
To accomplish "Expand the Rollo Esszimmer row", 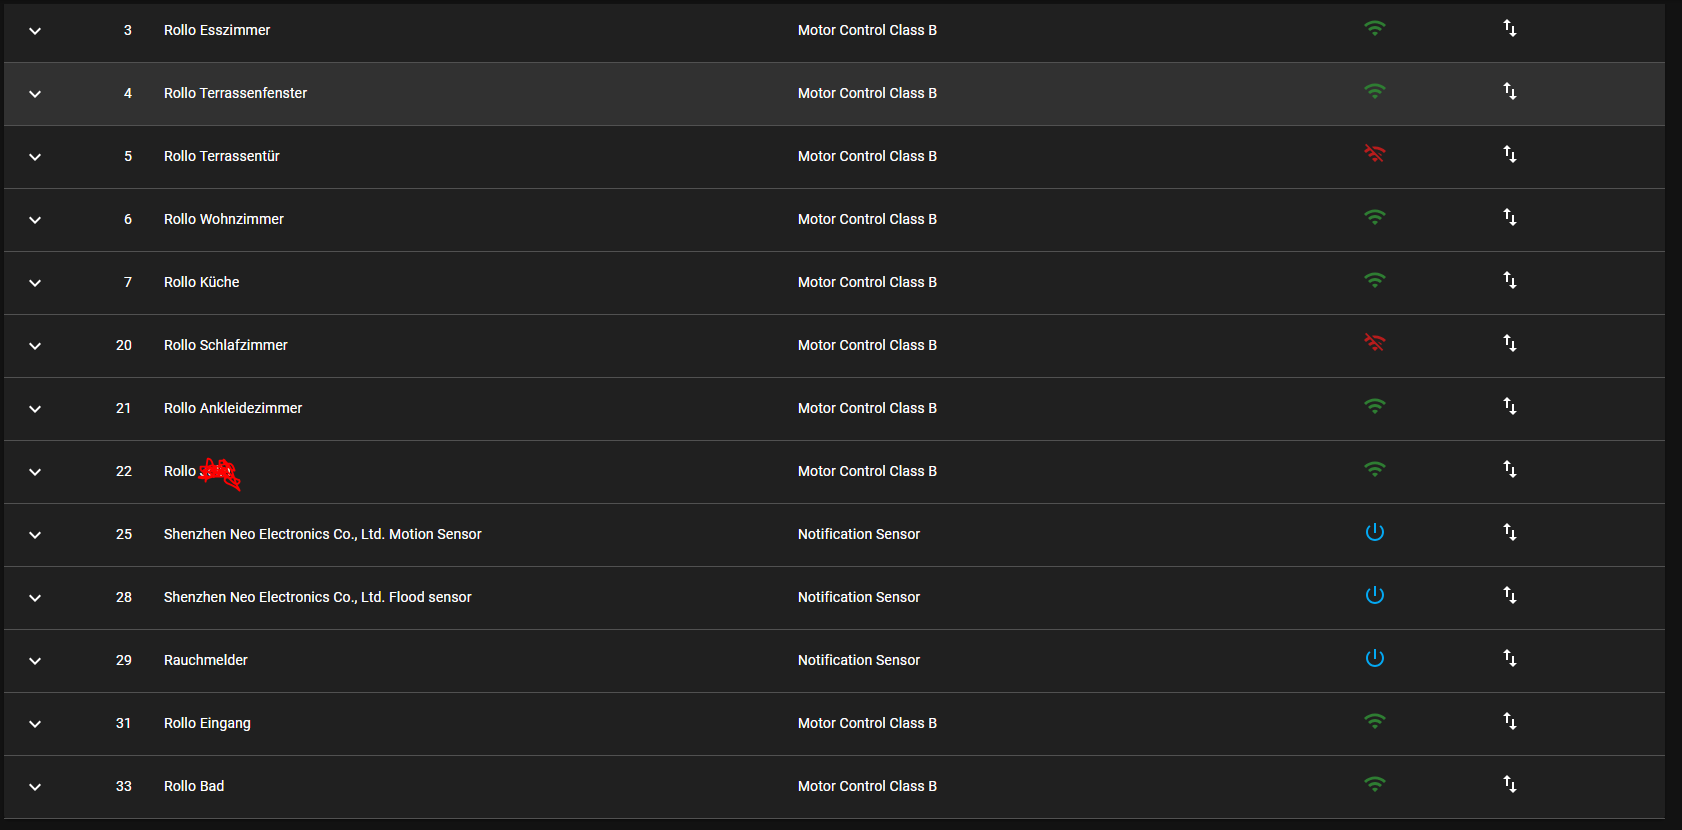I will tap(35, 31).
